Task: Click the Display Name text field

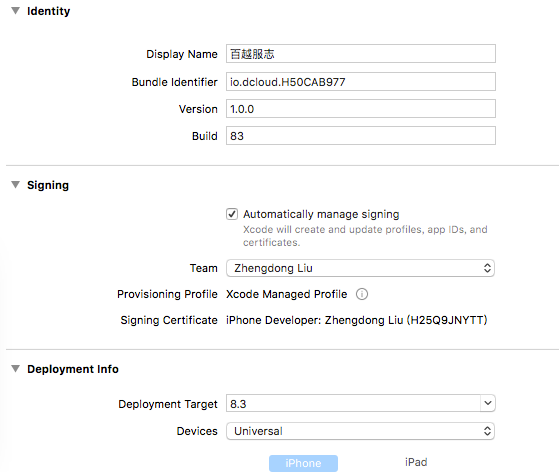Action: [361, 53]
